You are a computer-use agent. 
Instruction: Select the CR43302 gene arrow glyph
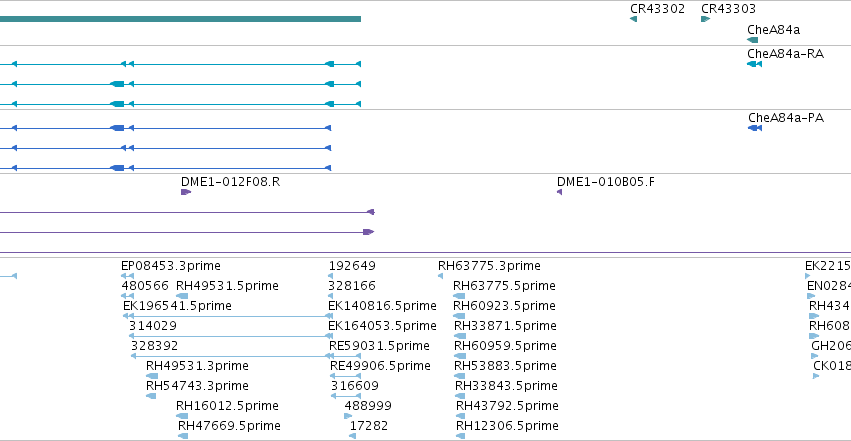[633, 19]
